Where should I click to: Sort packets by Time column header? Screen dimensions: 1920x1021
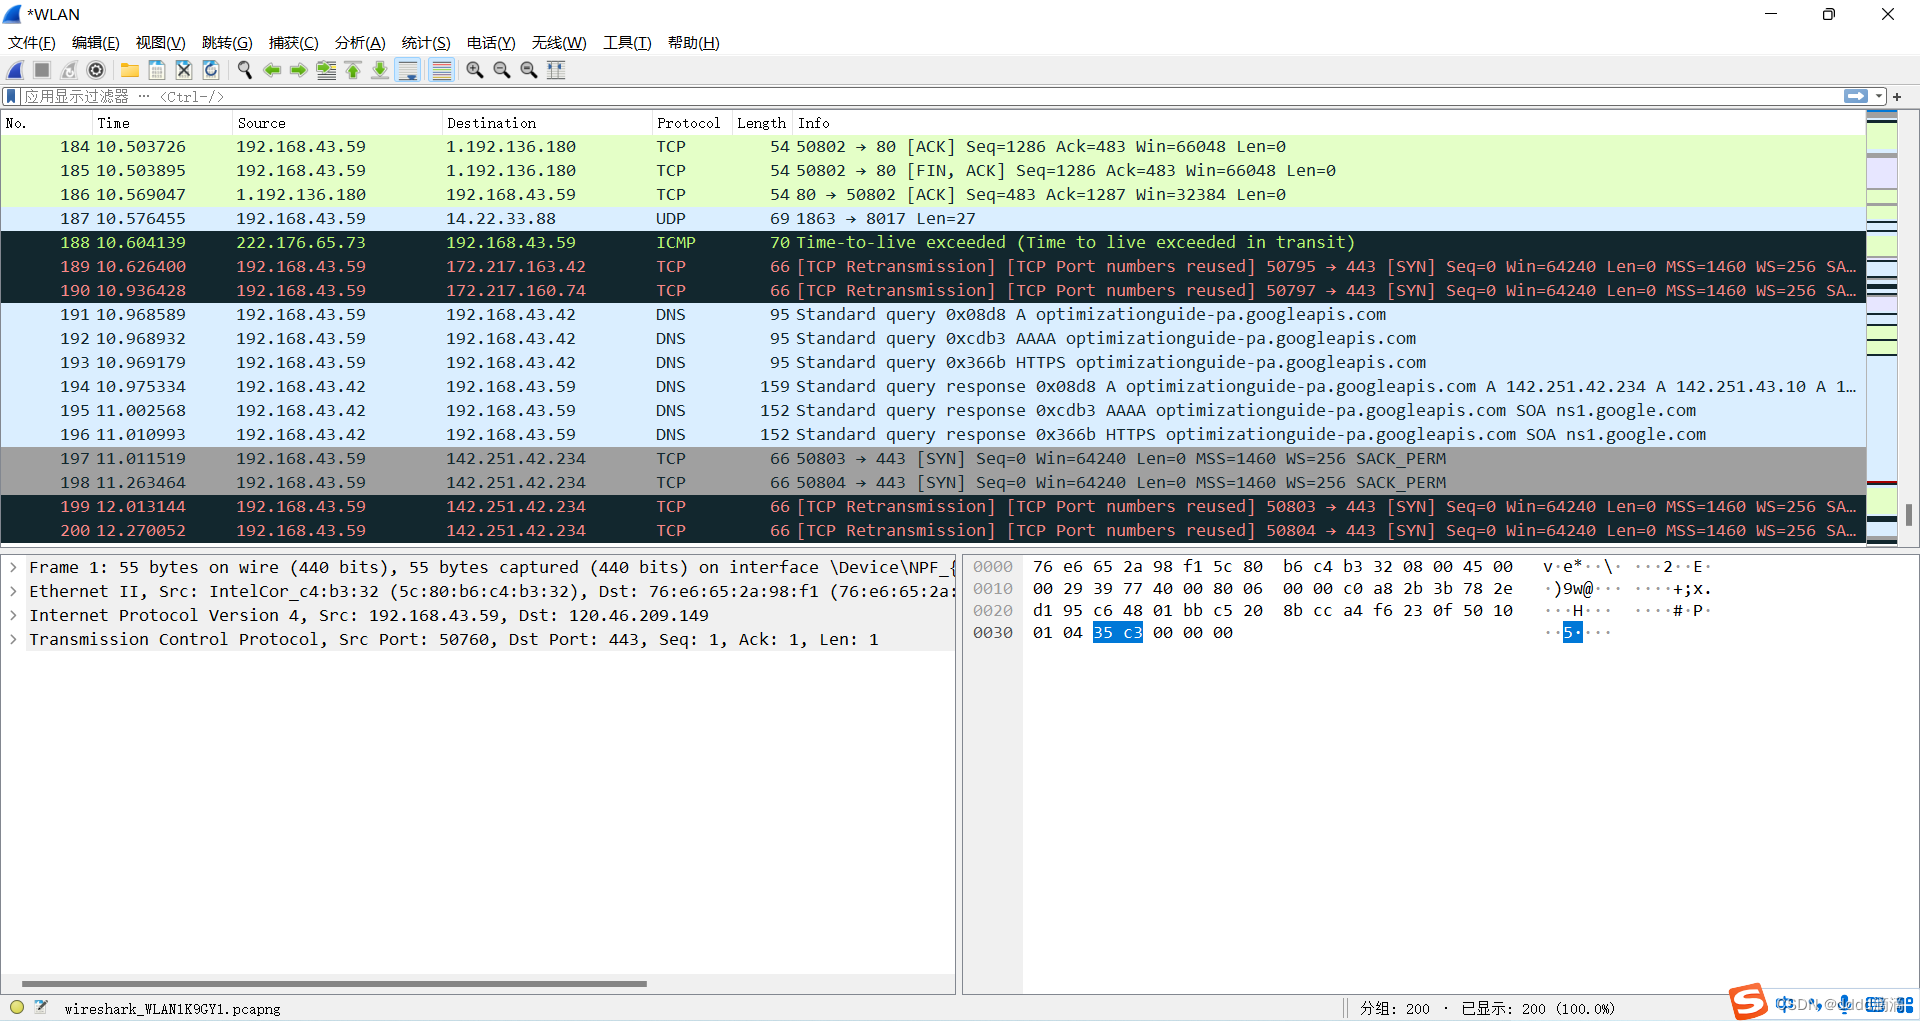(x=162, y=123)
